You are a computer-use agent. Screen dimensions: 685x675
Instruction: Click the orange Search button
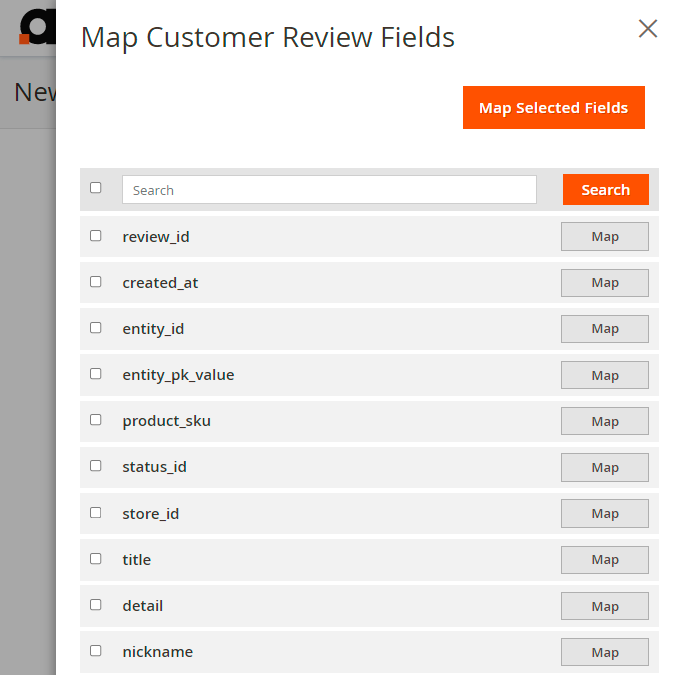tap(605, 190)
